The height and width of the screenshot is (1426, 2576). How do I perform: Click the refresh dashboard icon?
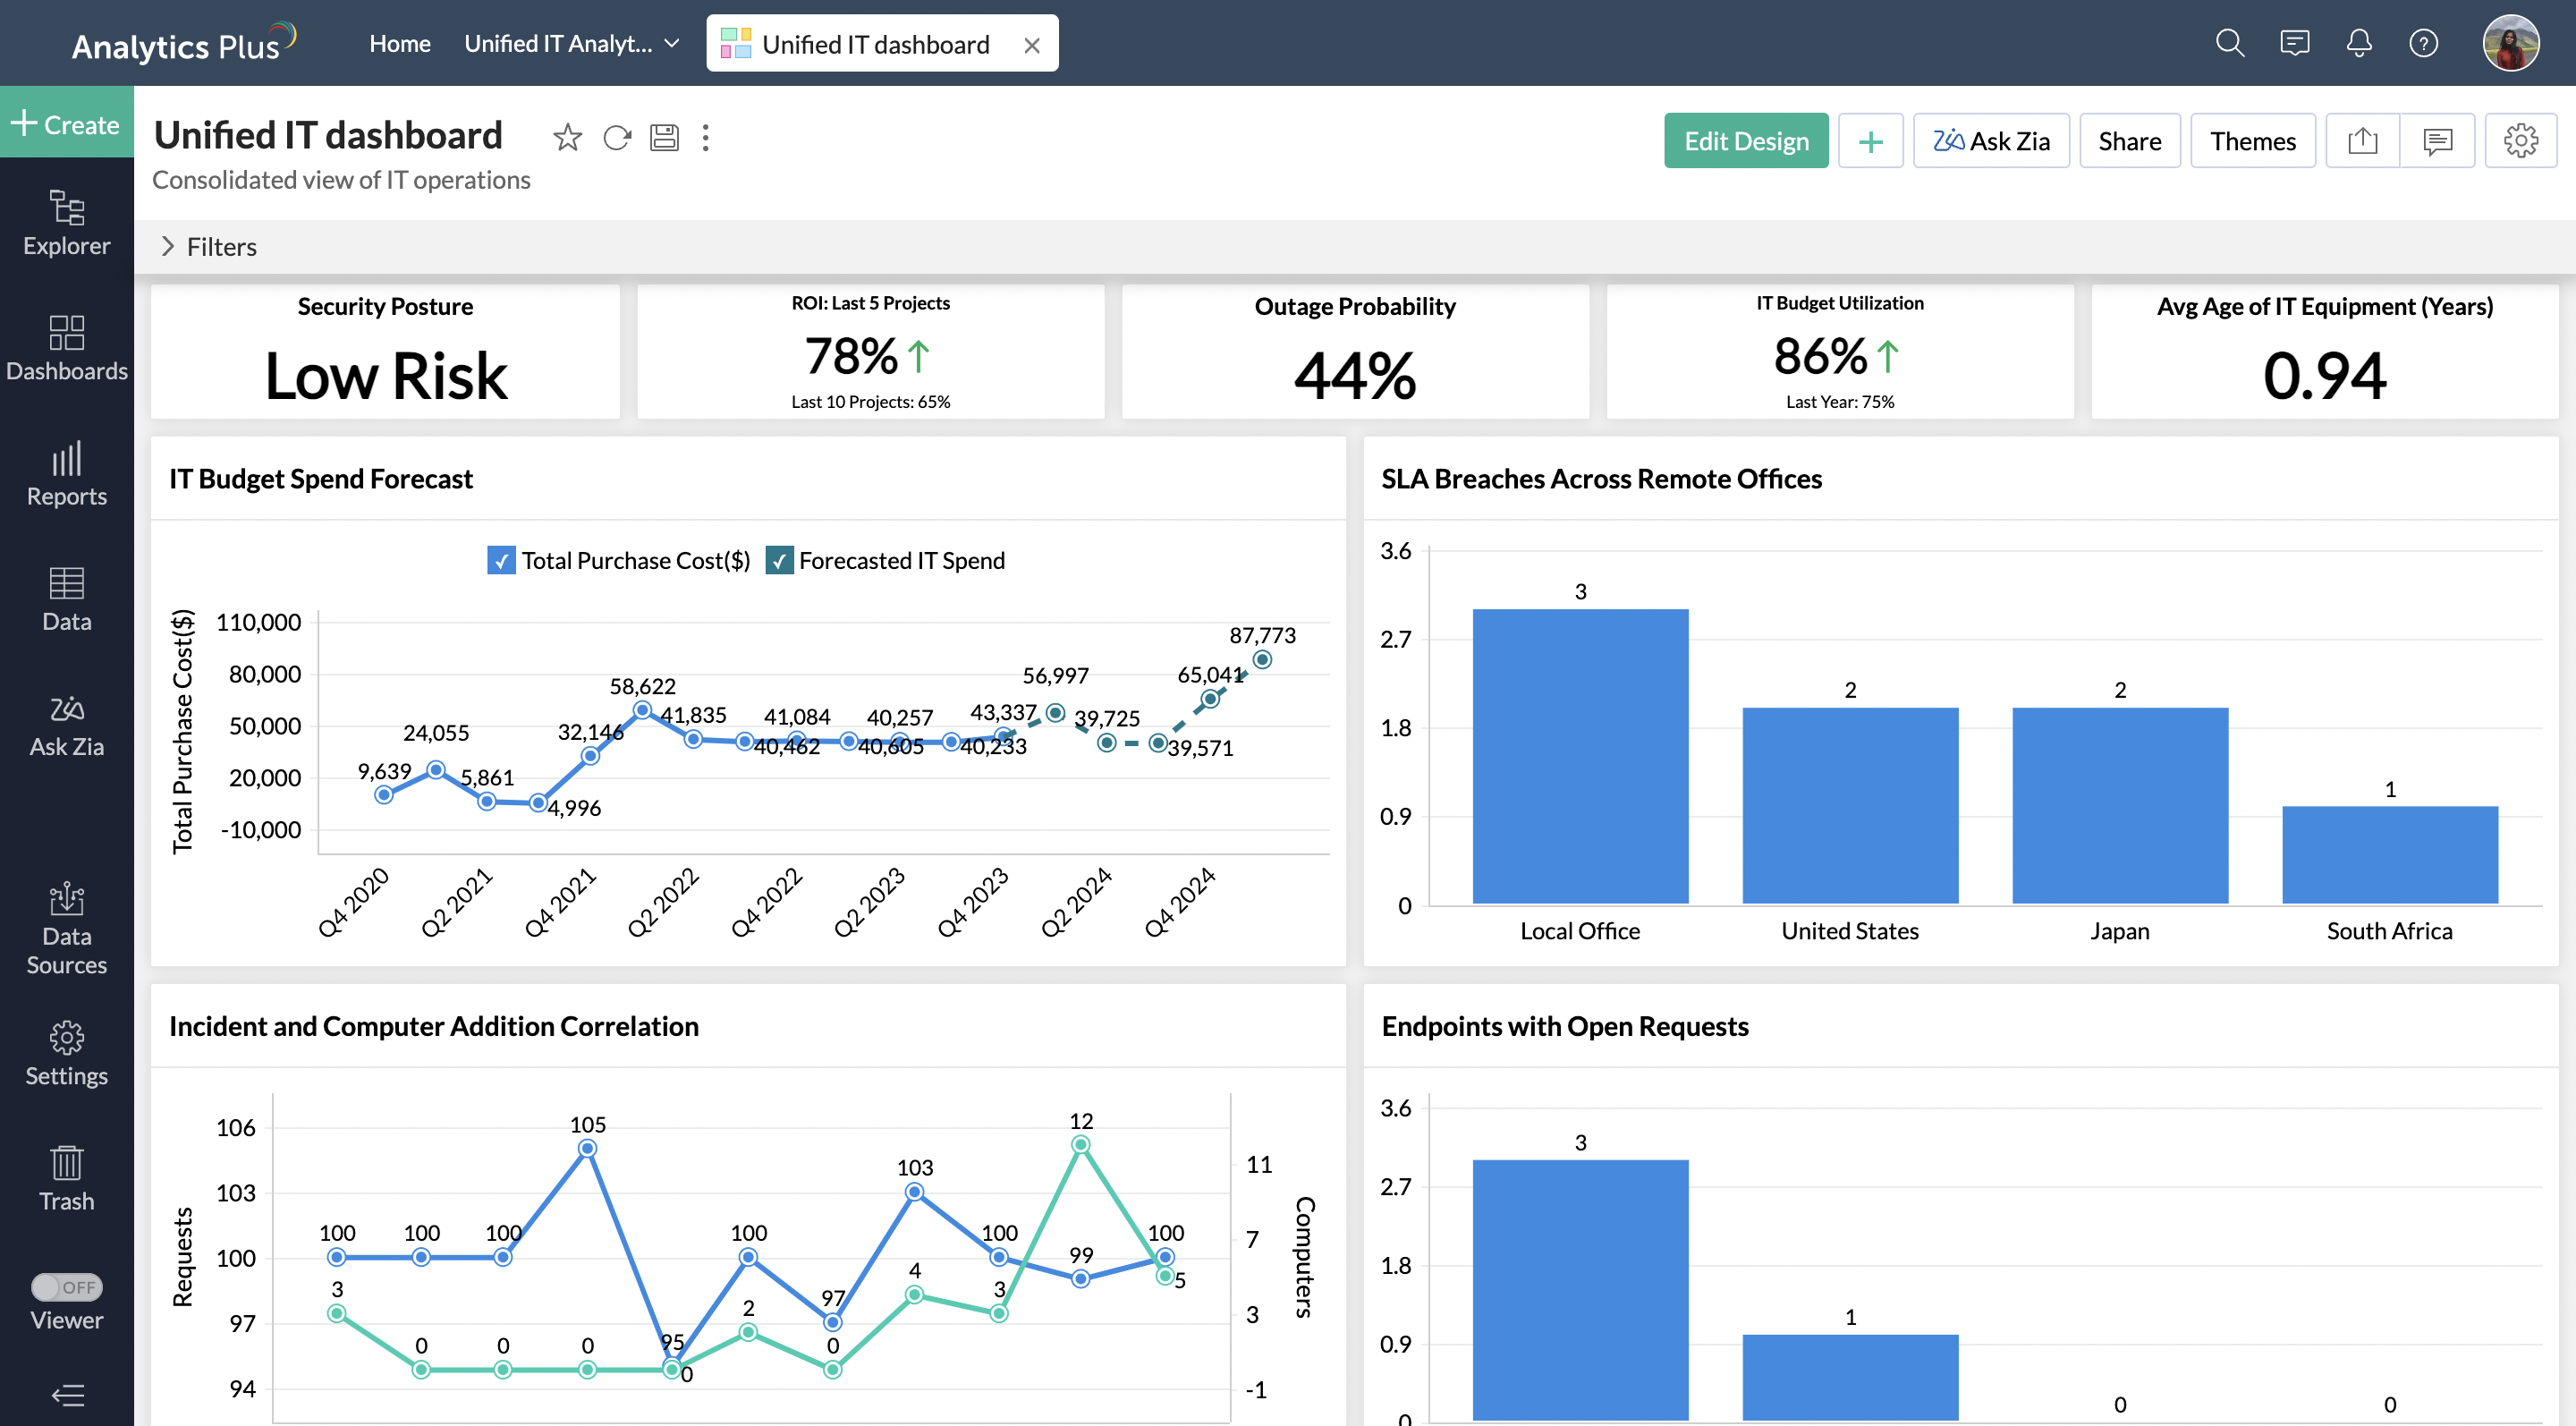click(x=617, y=137)
